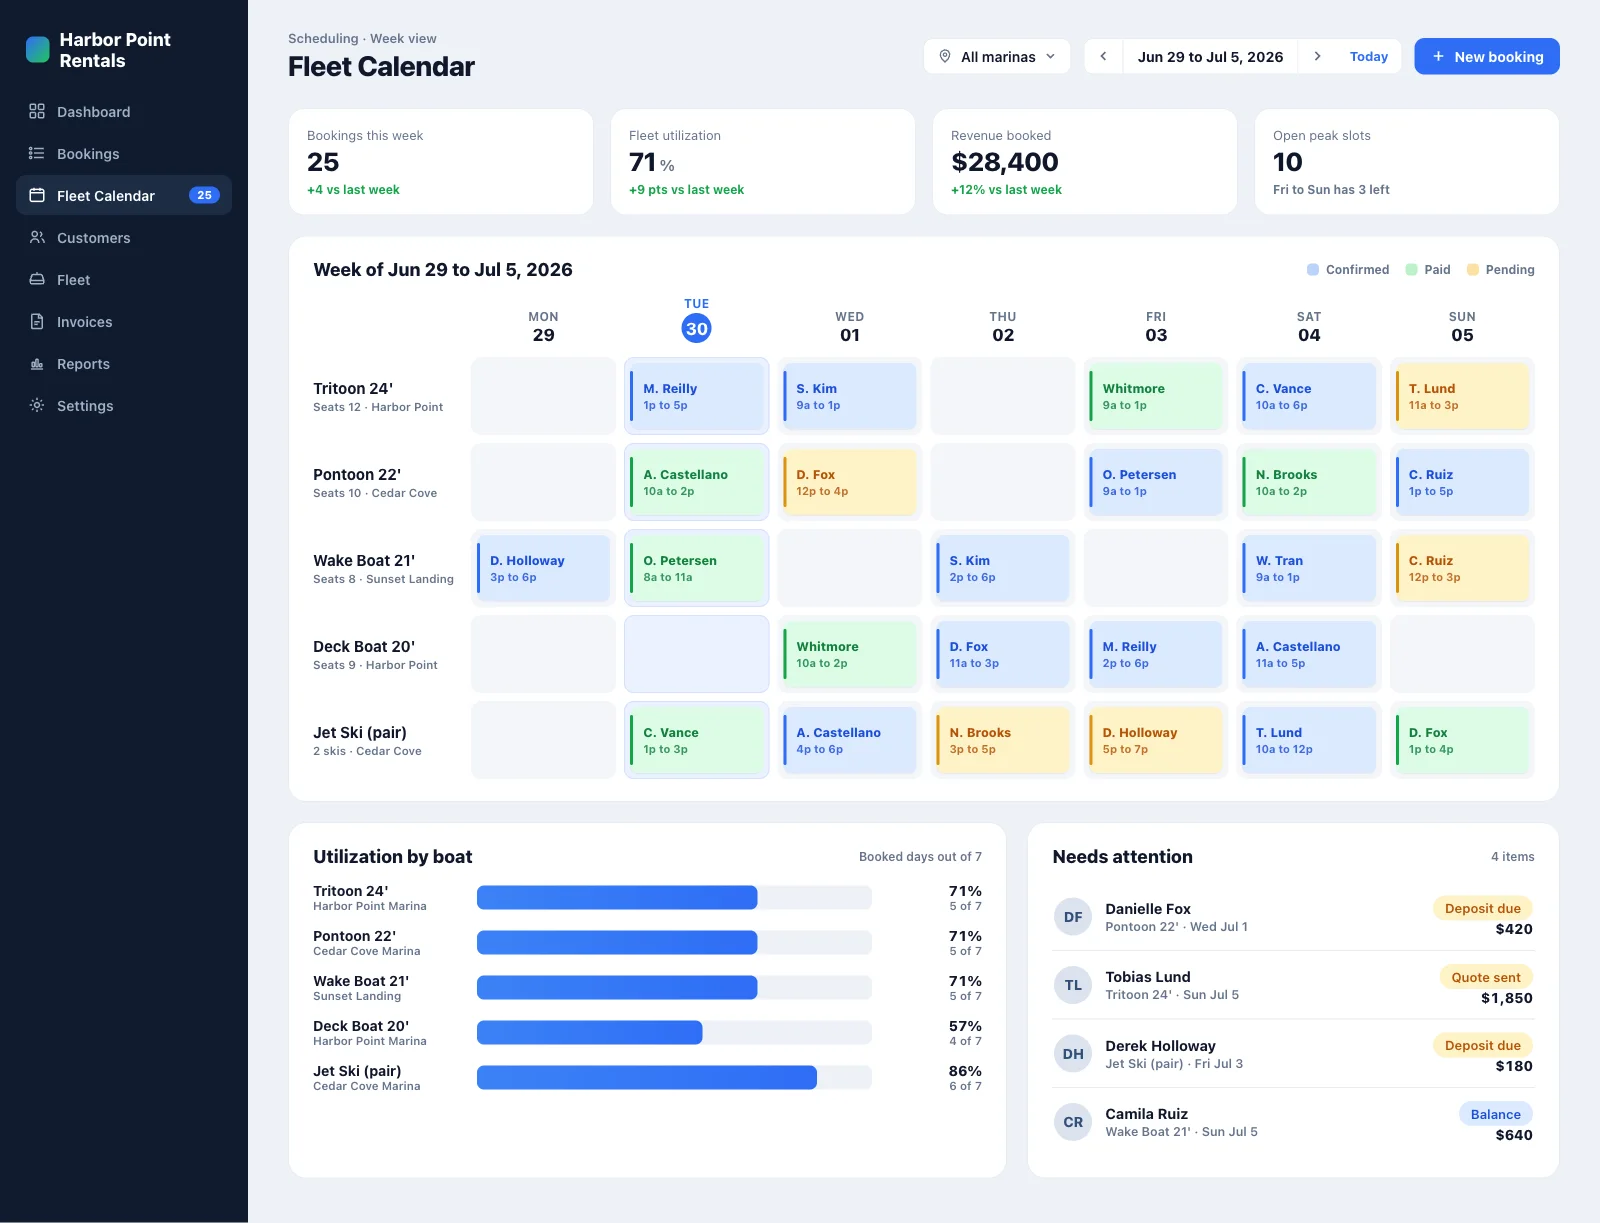This screenshot has width=1600, height=1223.
Task: Click the Quote sent tag for Tobias Lund
Action: (x=1486, y=977)
